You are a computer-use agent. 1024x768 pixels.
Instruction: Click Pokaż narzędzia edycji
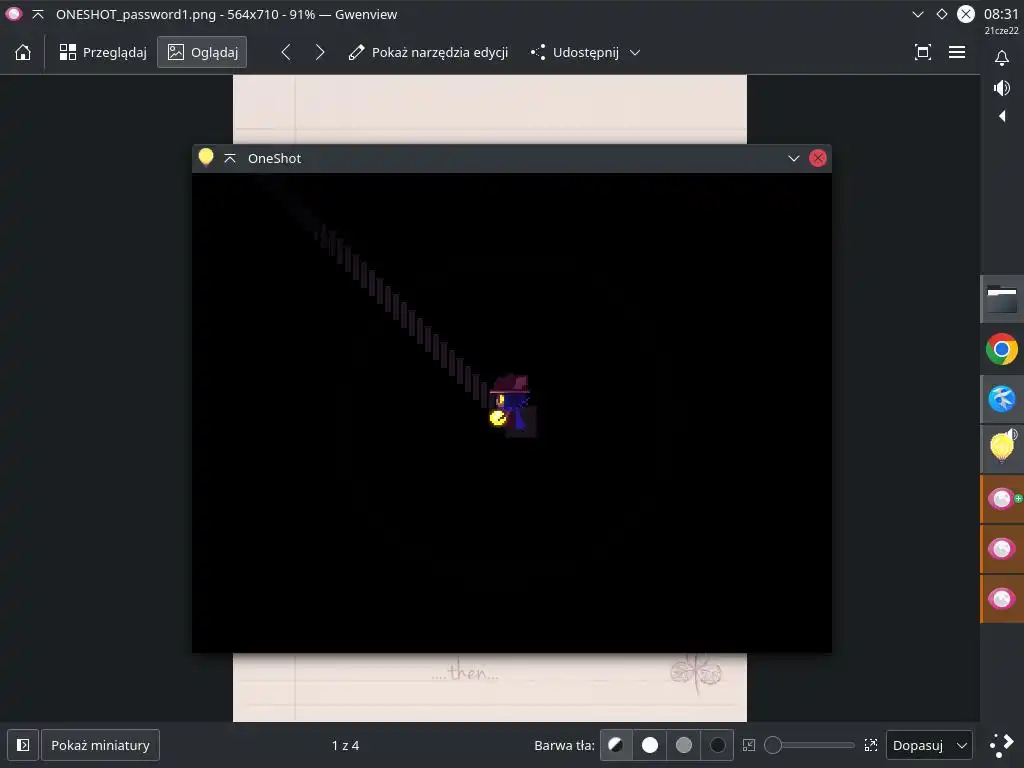coord(428,52)
